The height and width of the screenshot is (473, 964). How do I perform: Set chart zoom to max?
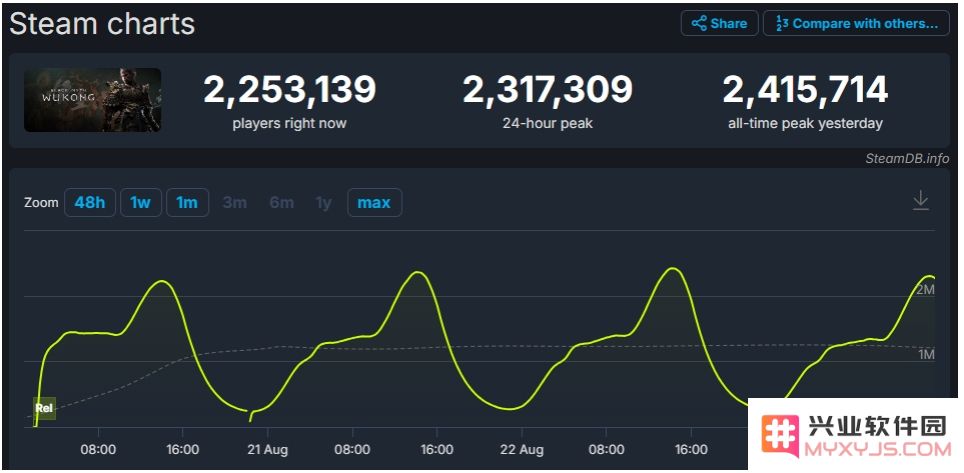(374, 202)
